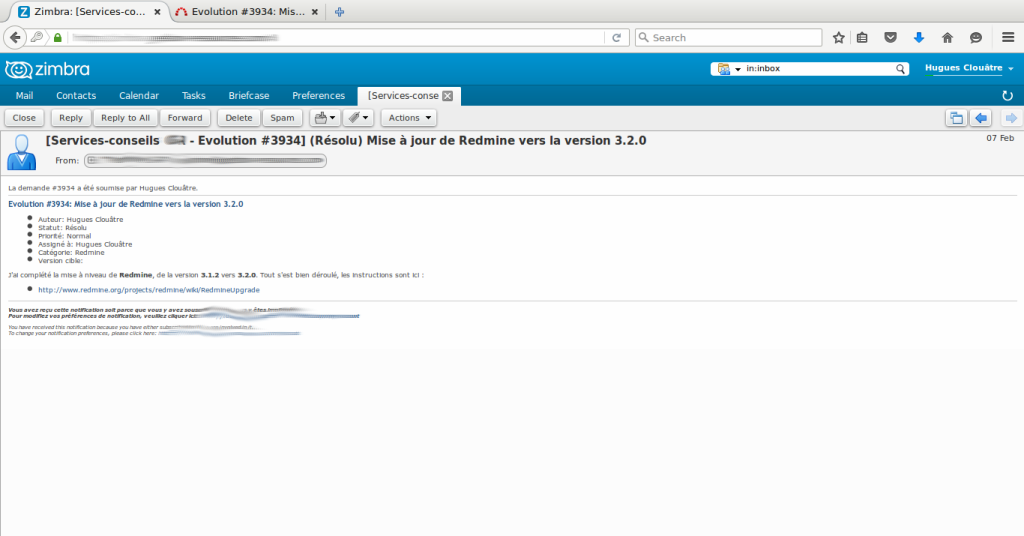Screen dimensions: 1024x536
Task: Click the Zimbra logo
Action: pyautogui.click(x=47, y=69)
